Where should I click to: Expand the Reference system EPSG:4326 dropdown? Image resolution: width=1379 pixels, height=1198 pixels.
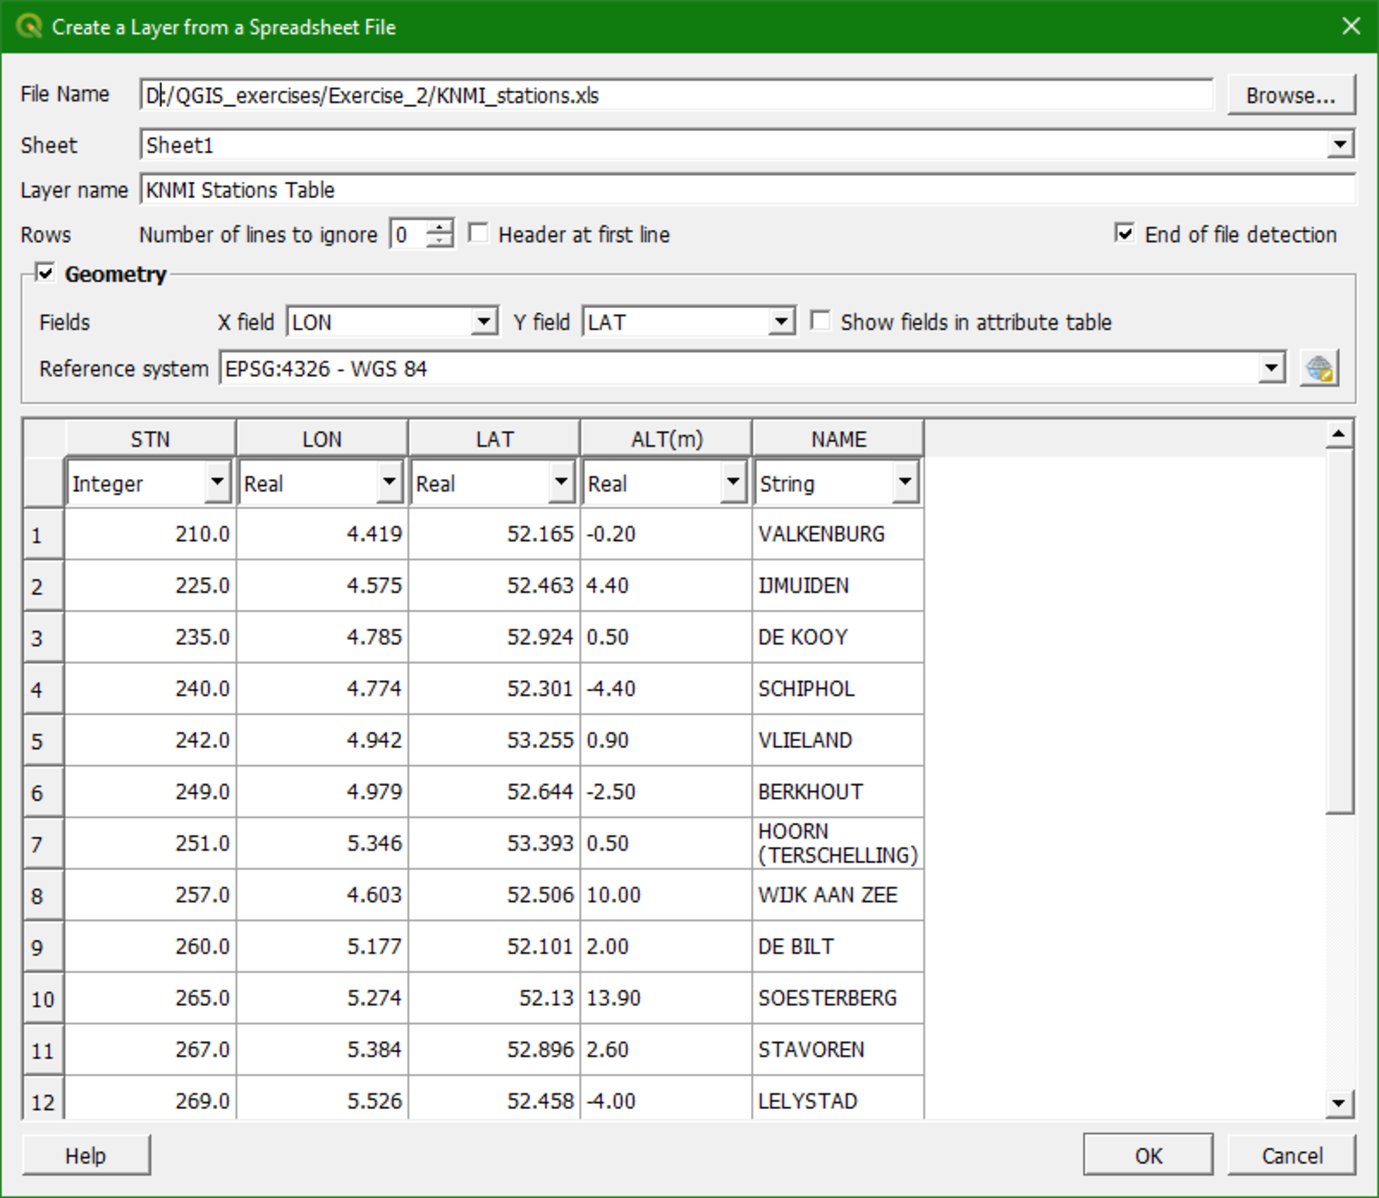[1272, 368]
